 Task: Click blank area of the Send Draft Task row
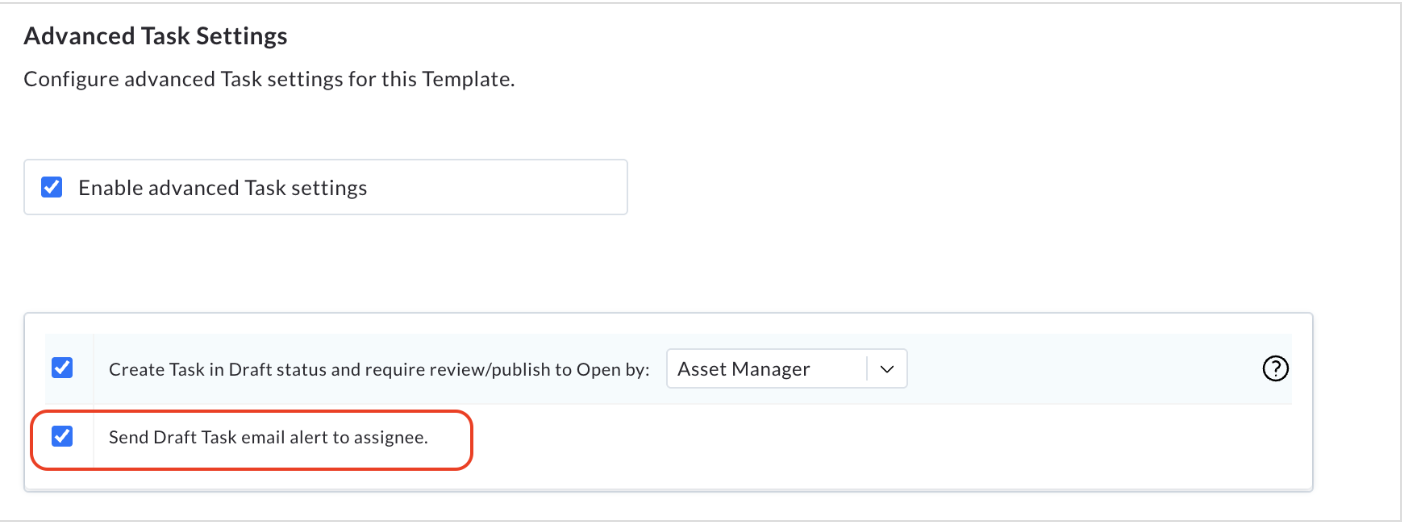[880, 437]
